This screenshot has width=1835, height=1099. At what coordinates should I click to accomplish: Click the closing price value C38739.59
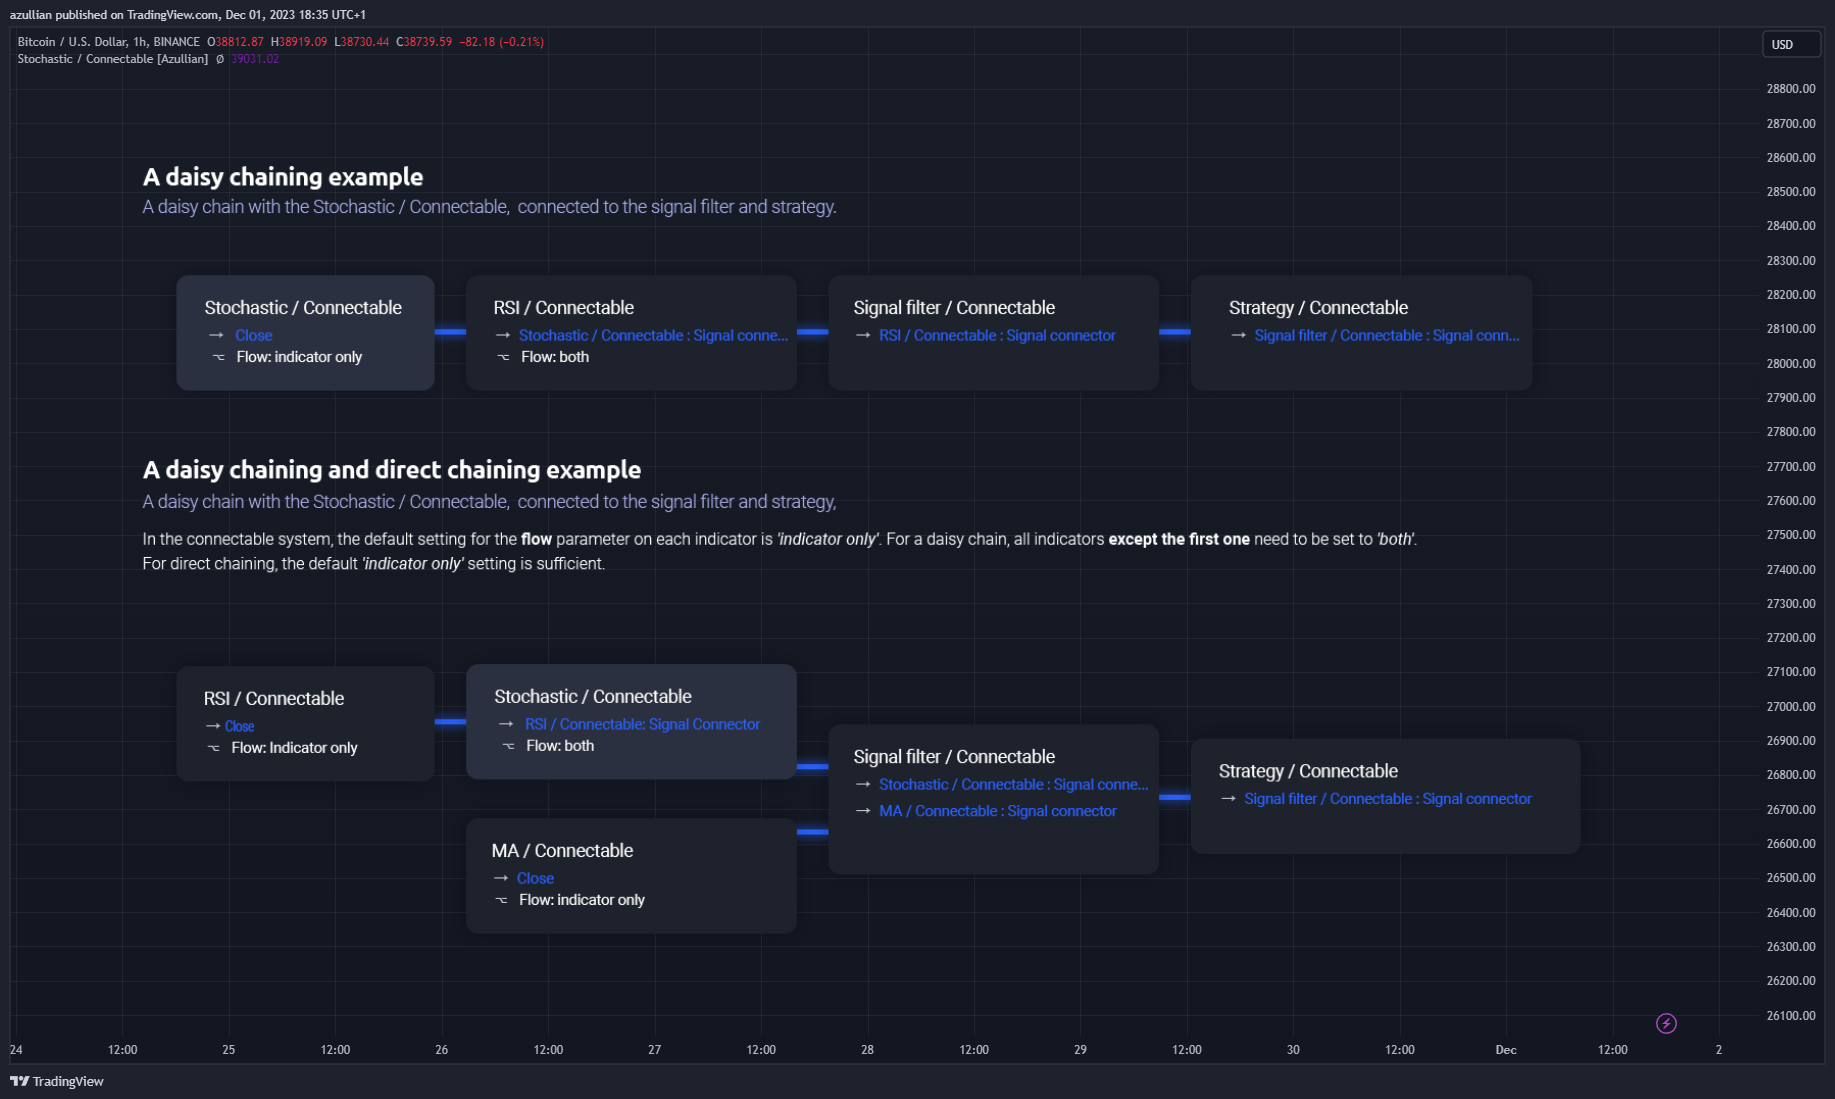click(424, 42)
